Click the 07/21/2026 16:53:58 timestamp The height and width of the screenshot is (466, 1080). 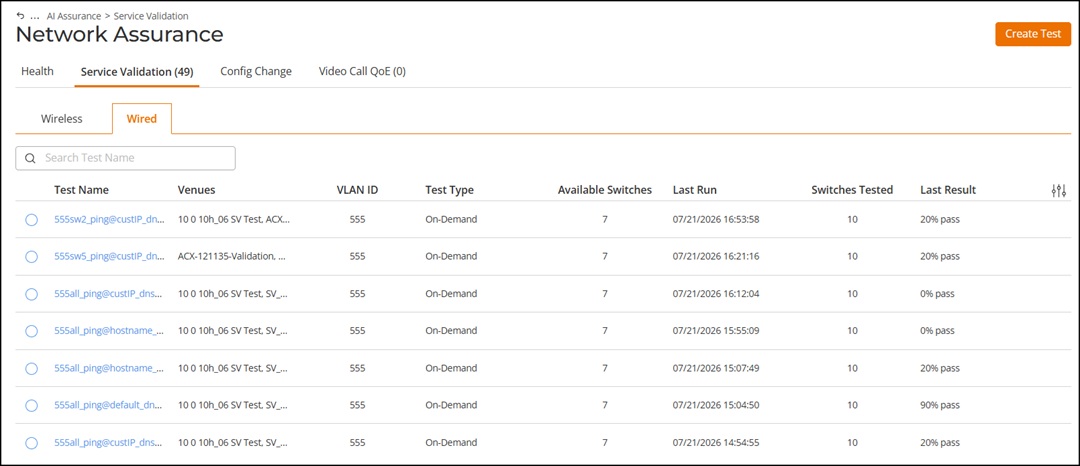click(716, 220)
